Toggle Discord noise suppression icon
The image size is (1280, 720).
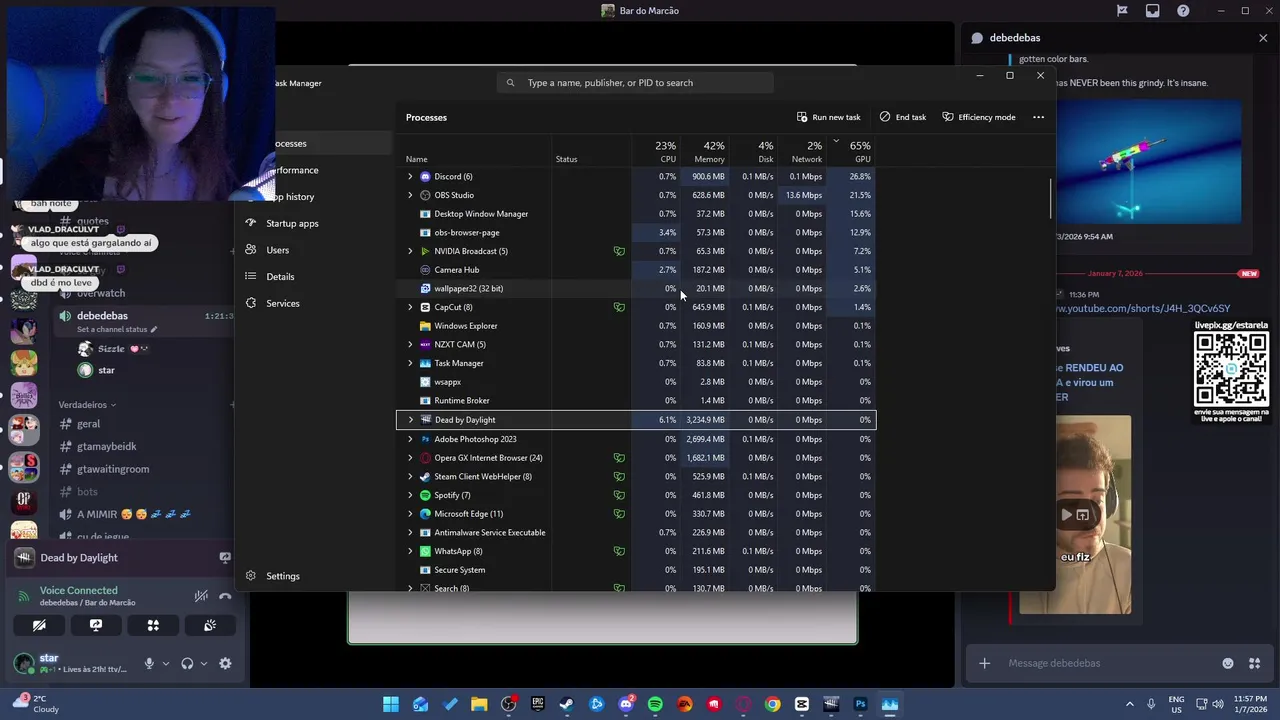tap(201, 596)
